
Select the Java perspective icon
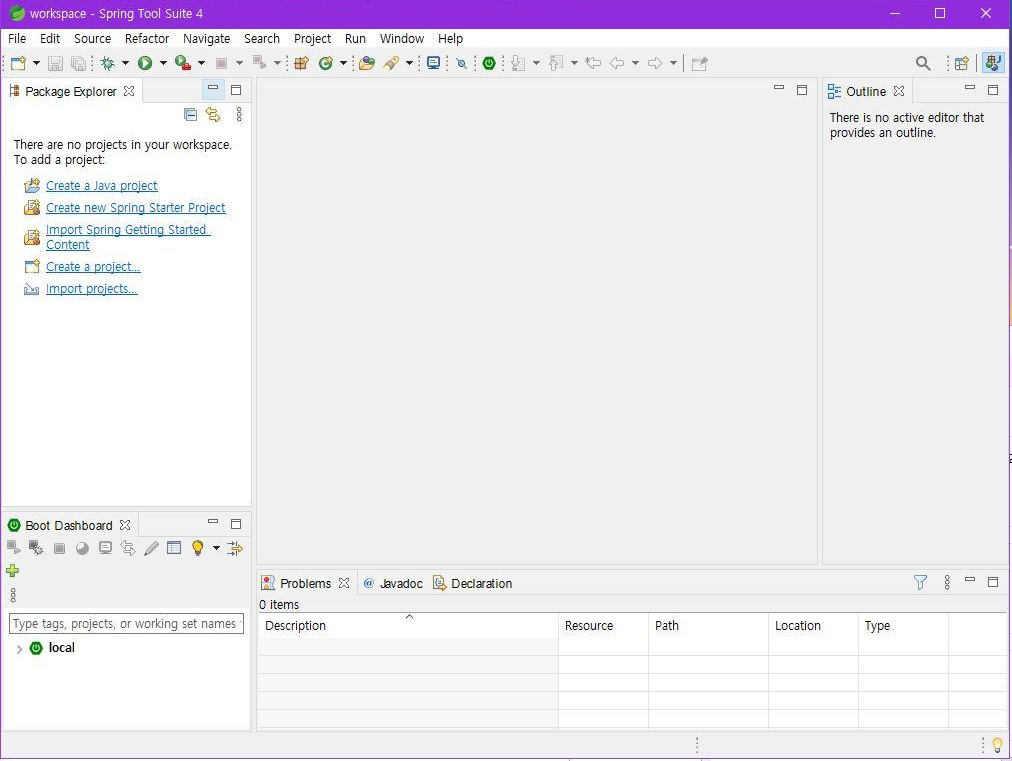993,63
